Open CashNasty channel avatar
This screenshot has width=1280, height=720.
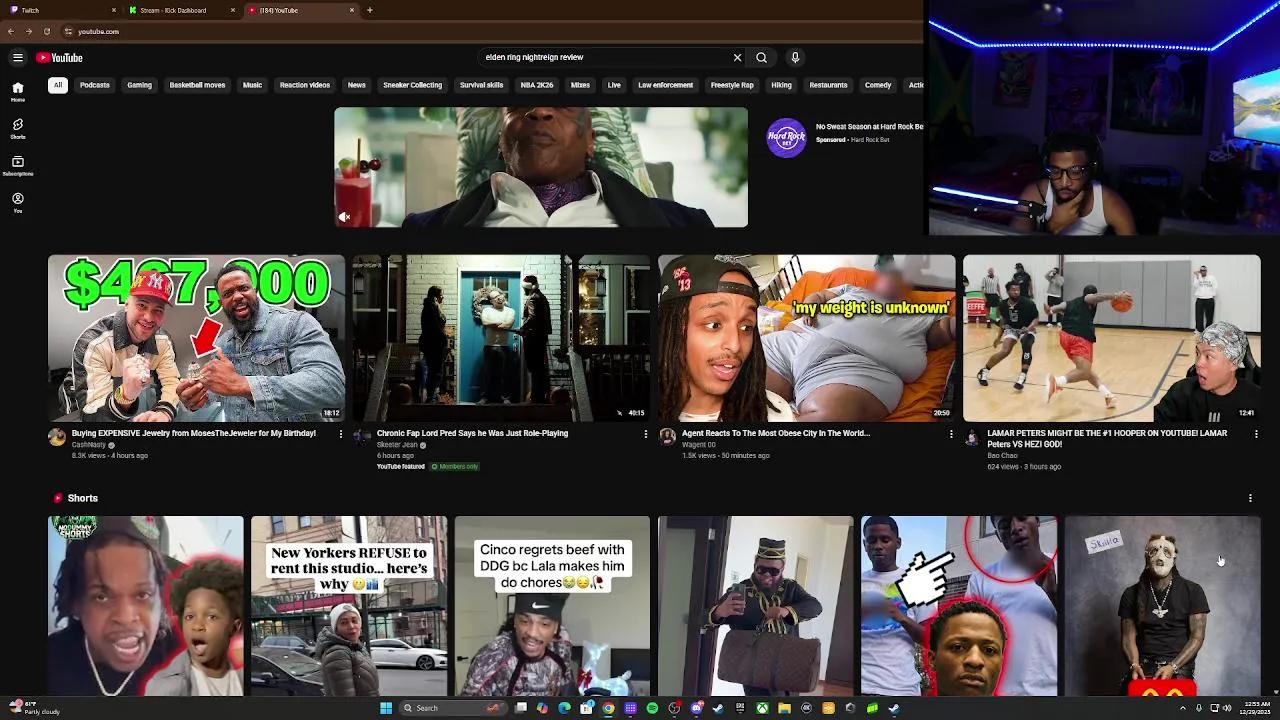click(57, 437)
